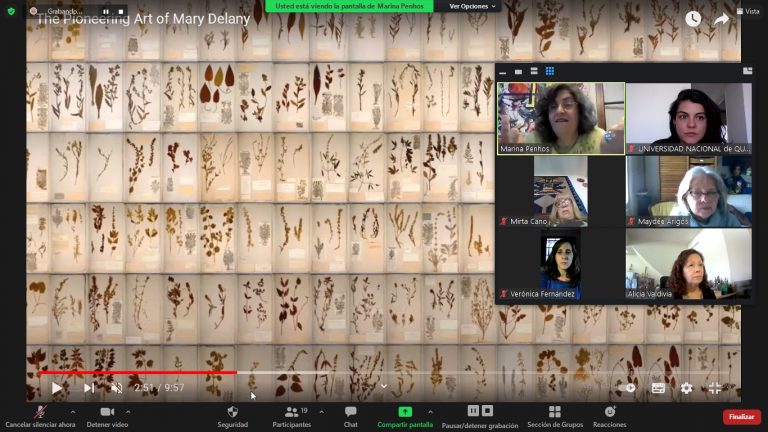Click the video share arrow icon

point(721,19)
